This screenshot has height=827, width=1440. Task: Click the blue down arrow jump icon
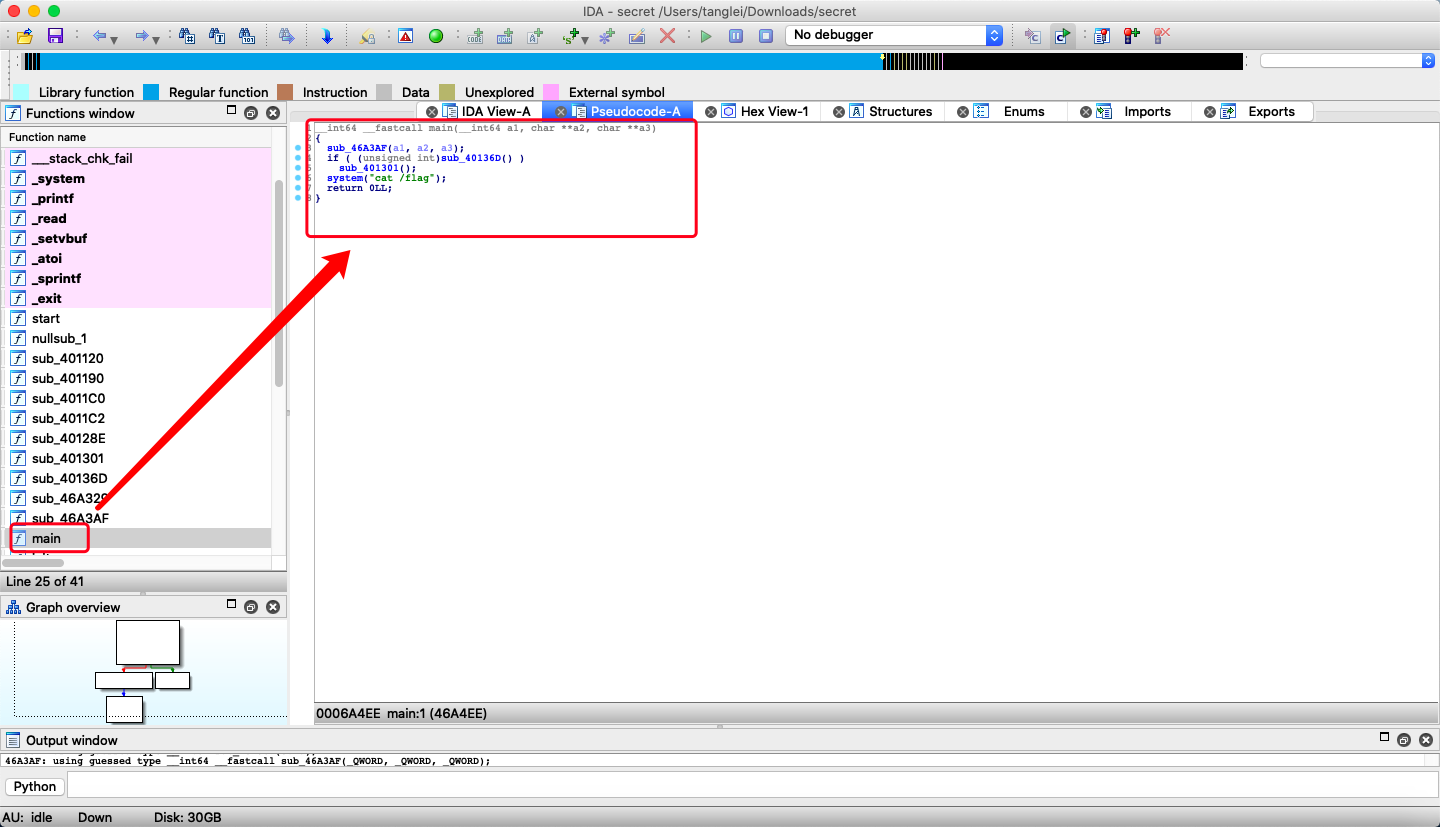(x=327, y=36)
